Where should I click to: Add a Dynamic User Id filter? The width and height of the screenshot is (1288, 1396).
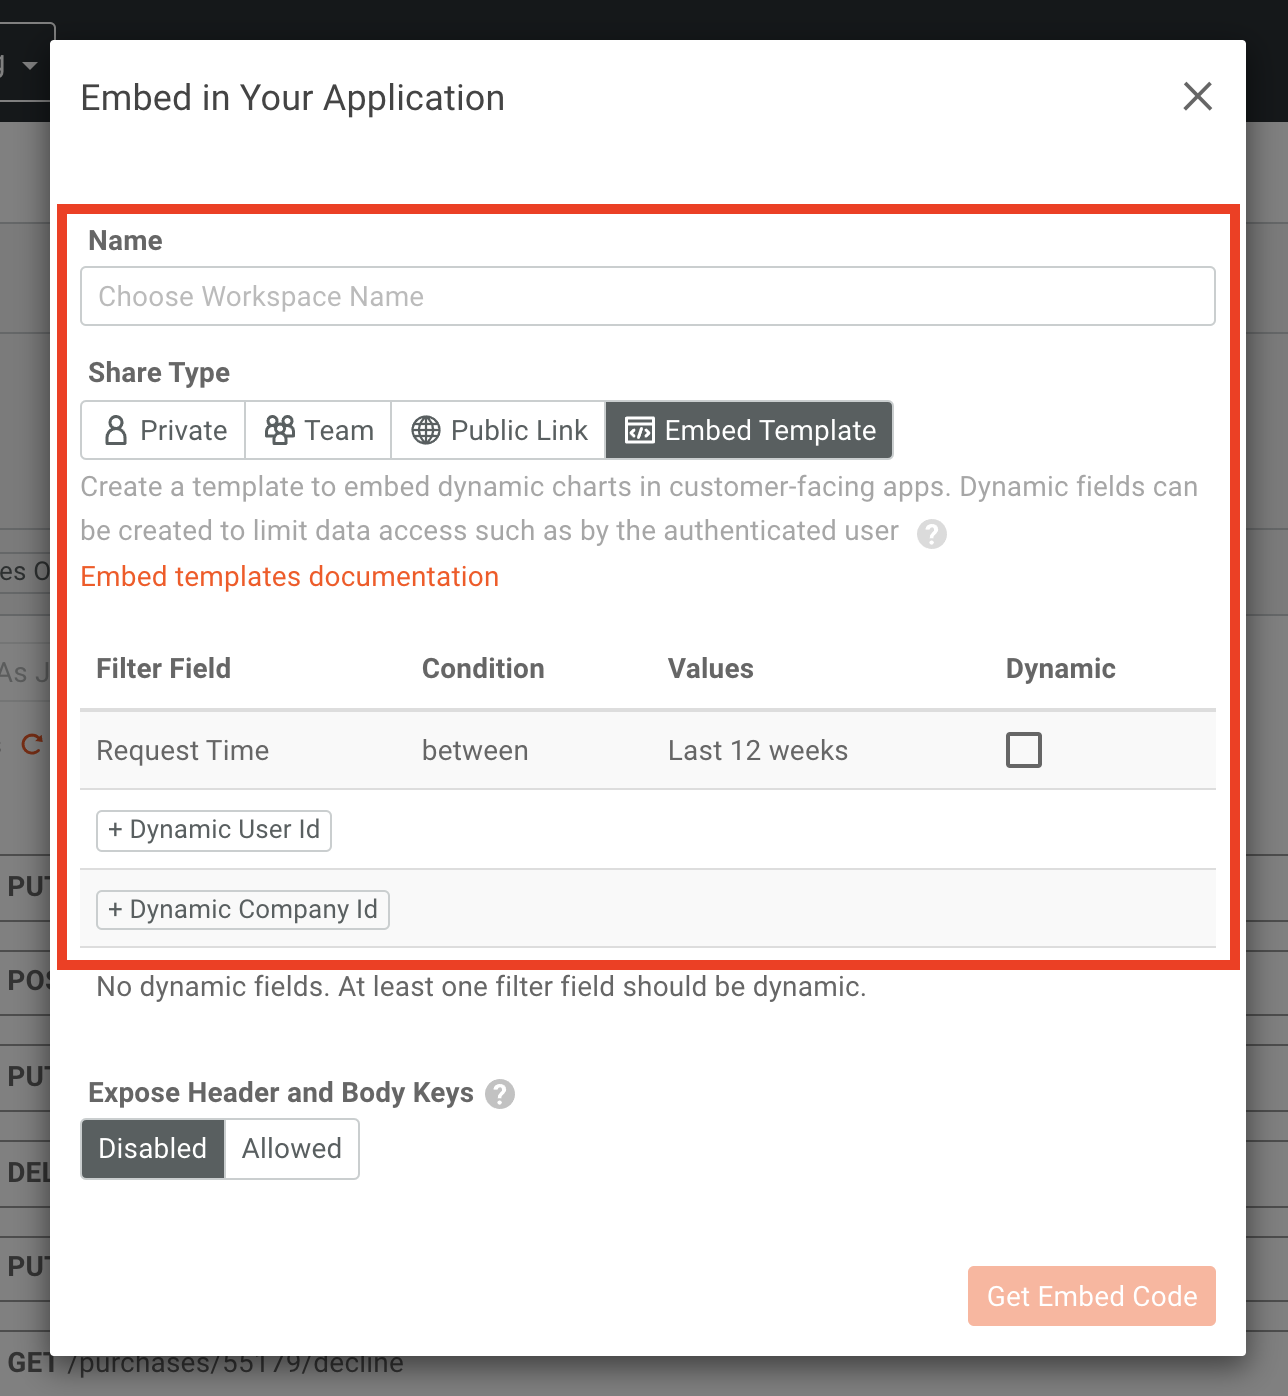213,830
